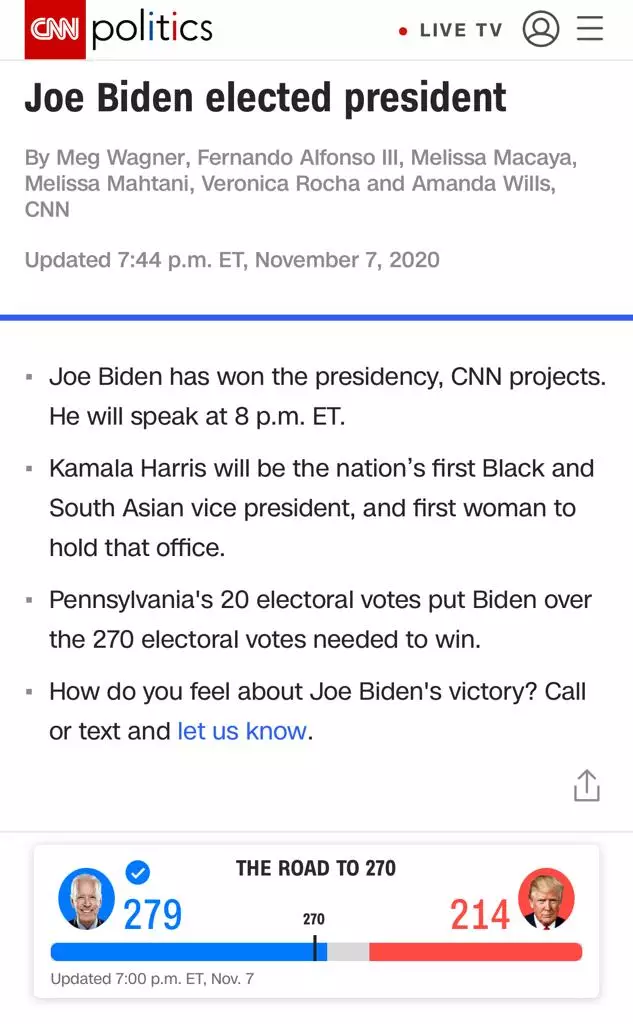Click the blue winner checkmark badge
This screenshot has height=1024, width=633.
pos(138,873)
